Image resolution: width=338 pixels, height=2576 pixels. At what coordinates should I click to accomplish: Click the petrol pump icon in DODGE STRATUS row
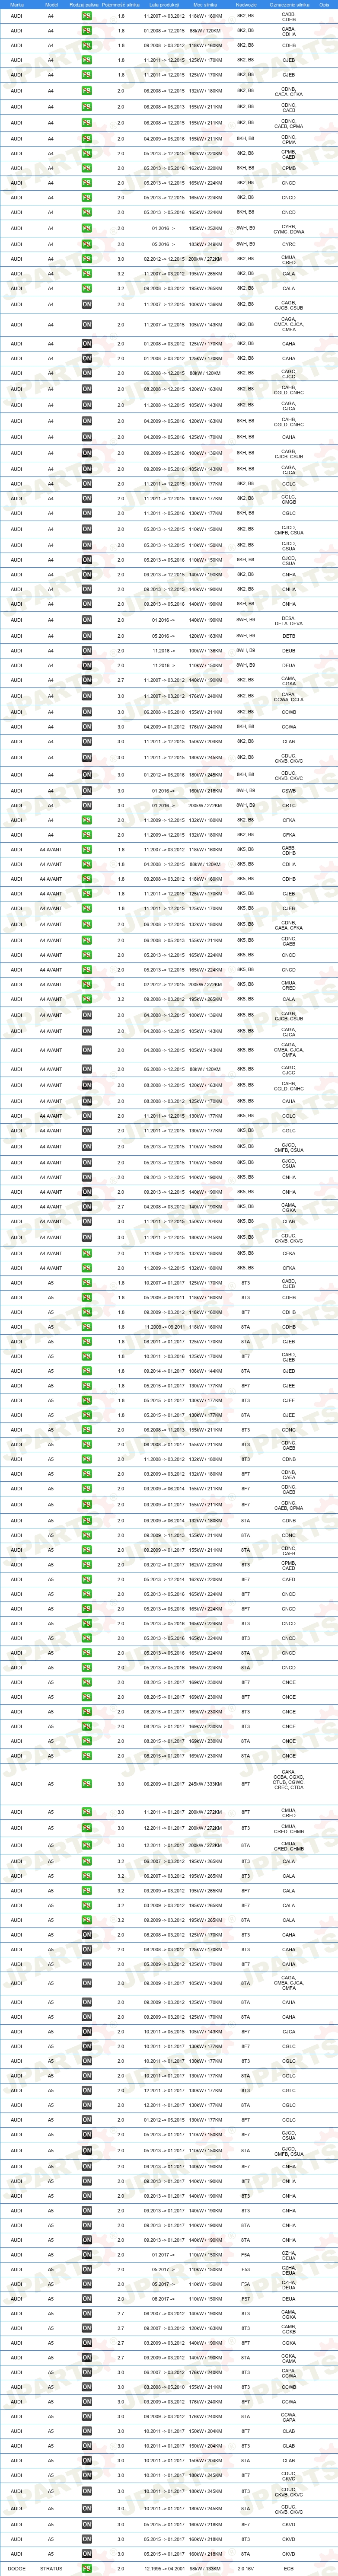[87, 2568]
